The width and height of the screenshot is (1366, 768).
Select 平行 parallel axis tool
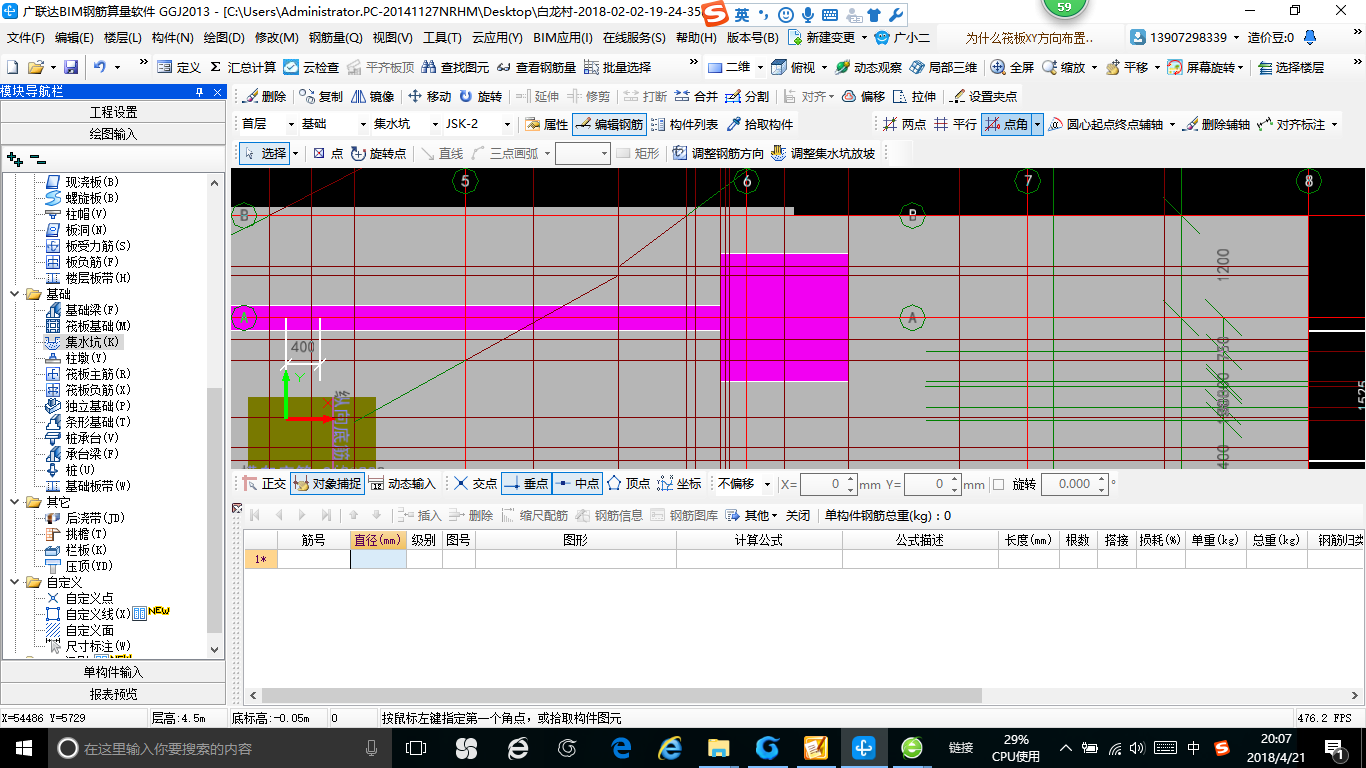pyautogui.click(x=955, y=125)
